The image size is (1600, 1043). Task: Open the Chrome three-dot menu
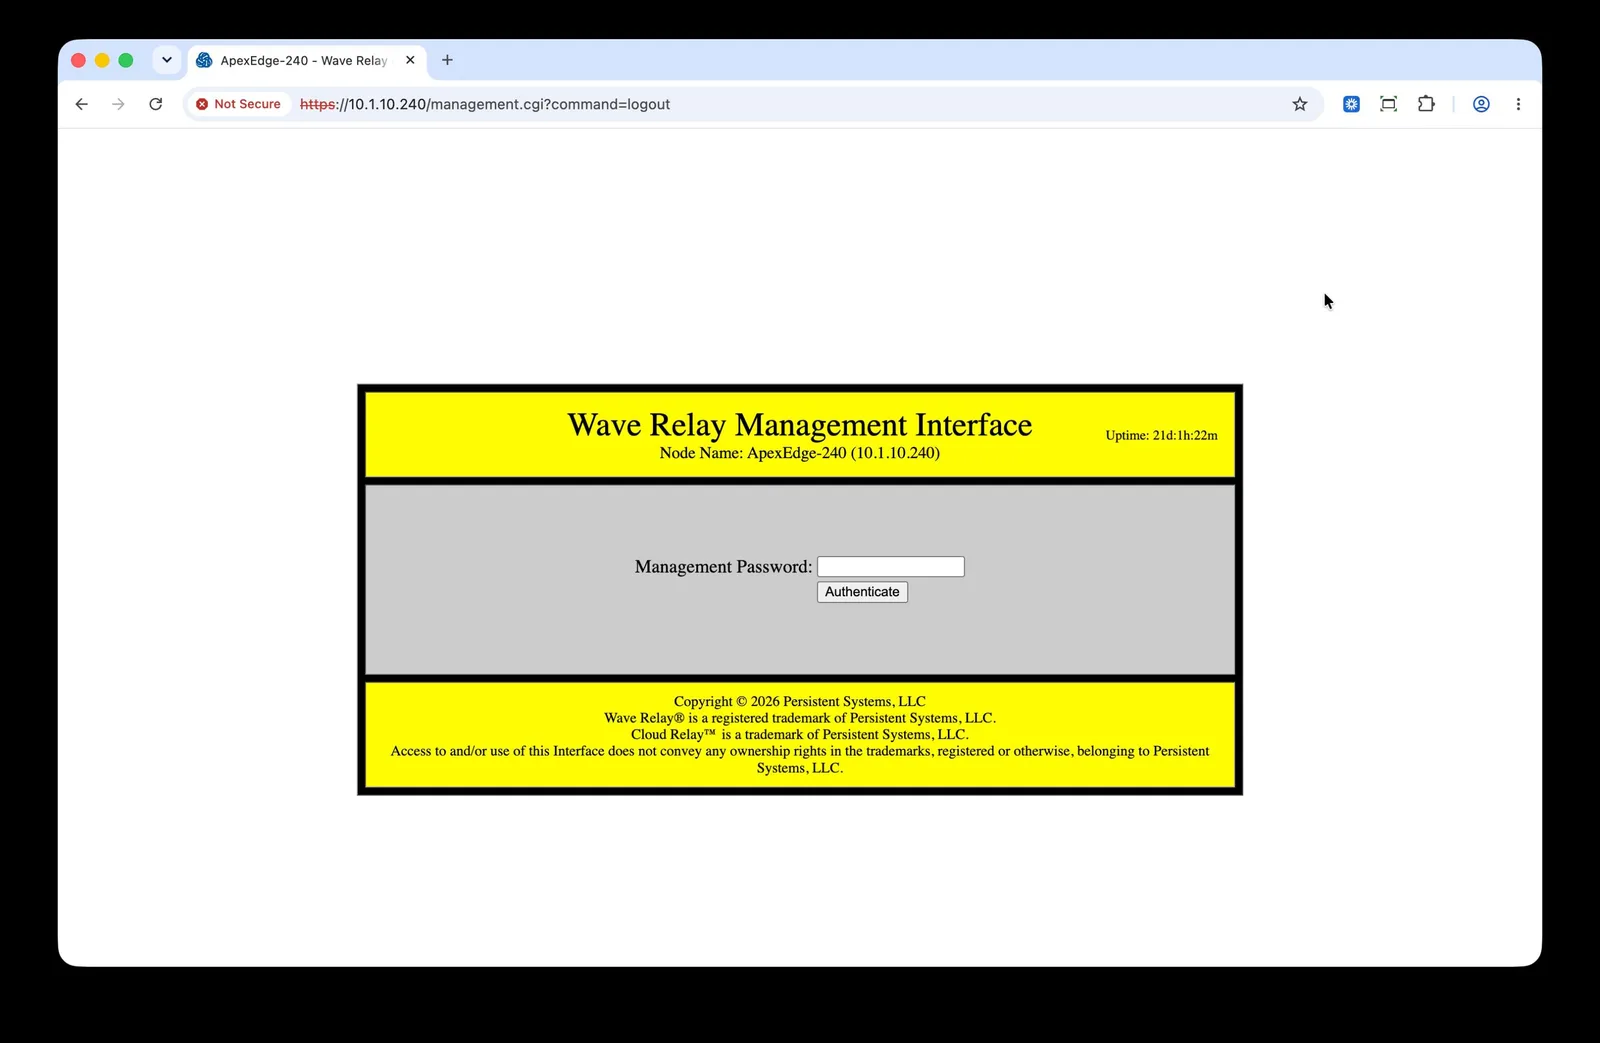(1518, 104)
